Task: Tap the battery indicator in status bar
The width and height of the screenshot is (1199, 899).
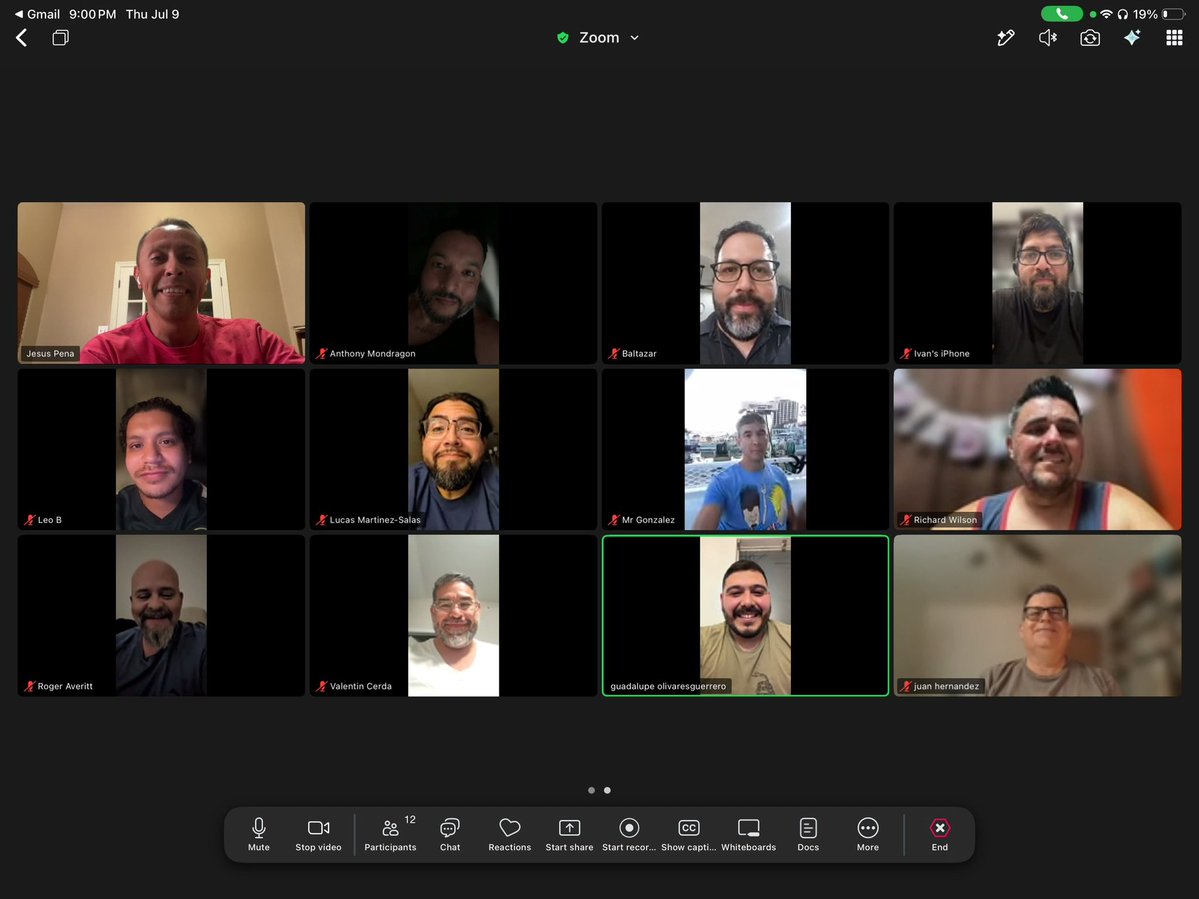Action: 1173,14
